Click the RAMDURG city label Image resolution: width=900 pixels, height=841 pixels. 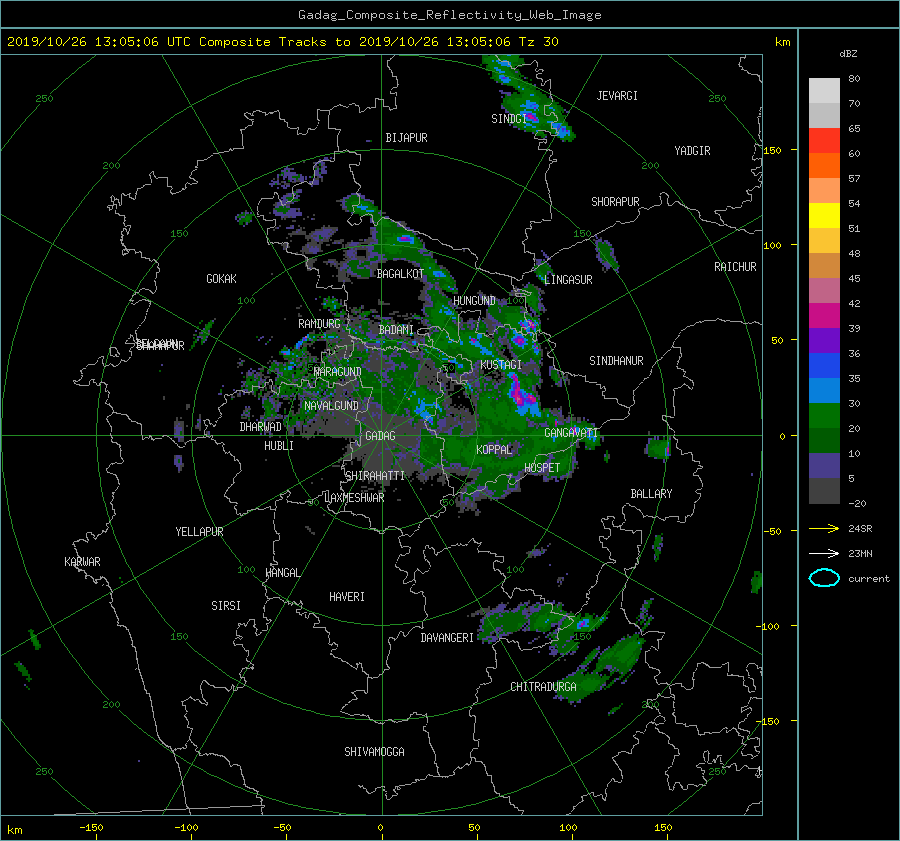pos(319,324)
